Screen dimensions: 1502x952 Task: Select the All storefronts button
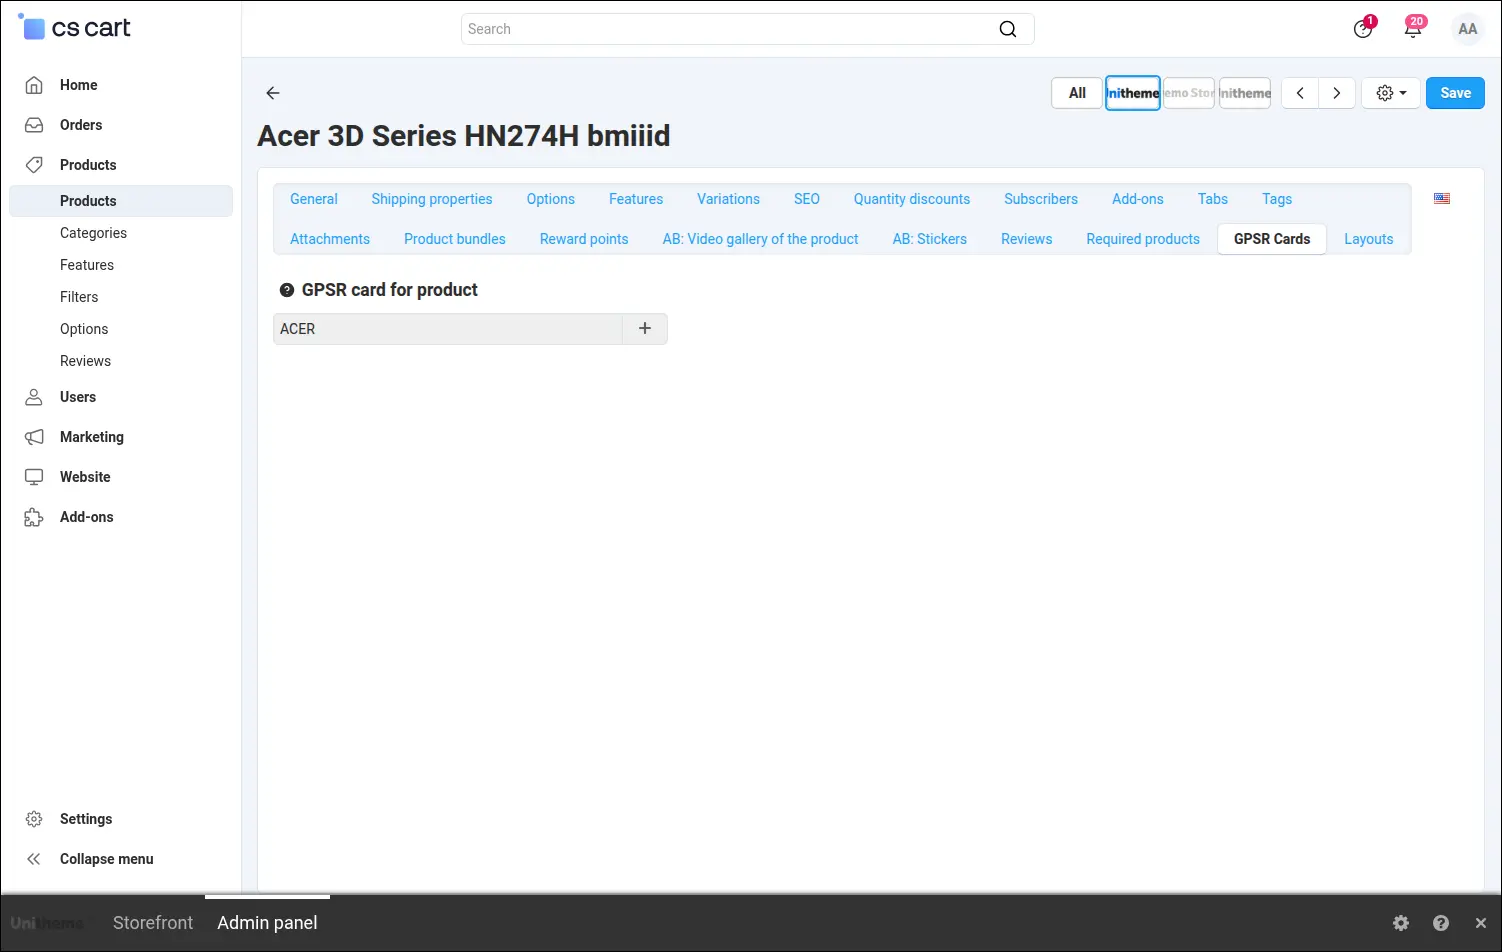(1077, 93)
